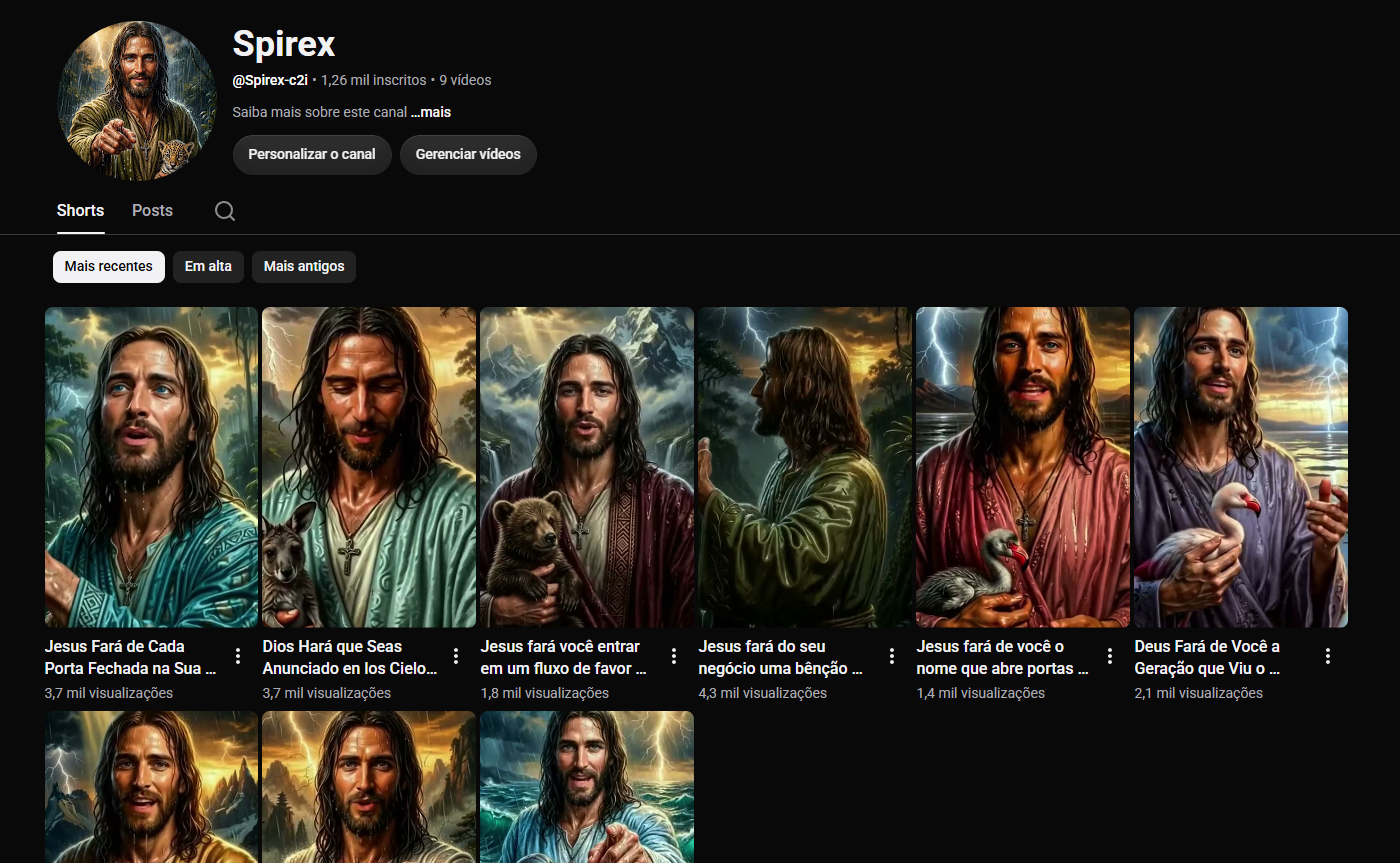Open the Posts tab

[x=152, y=211]
